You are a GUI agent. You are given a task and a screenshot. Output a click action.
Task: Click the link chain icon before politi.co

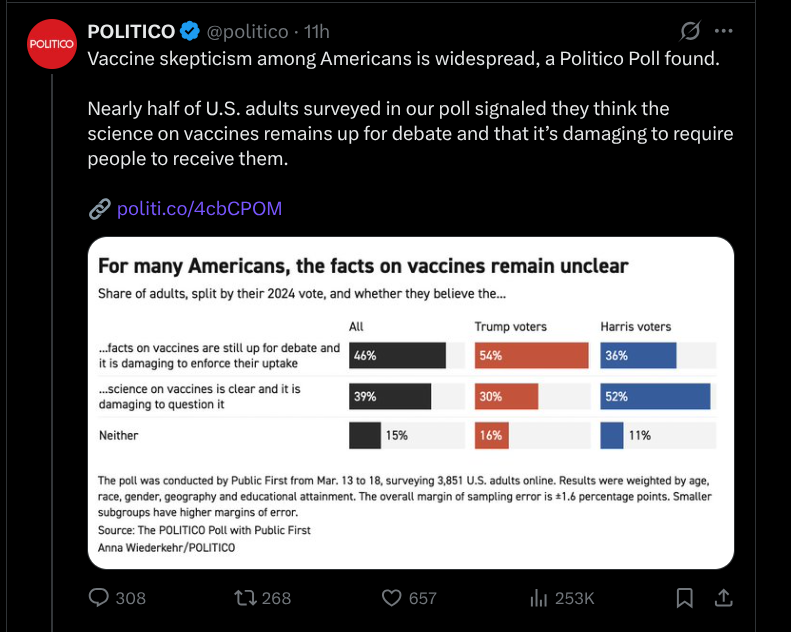[99, 209]
